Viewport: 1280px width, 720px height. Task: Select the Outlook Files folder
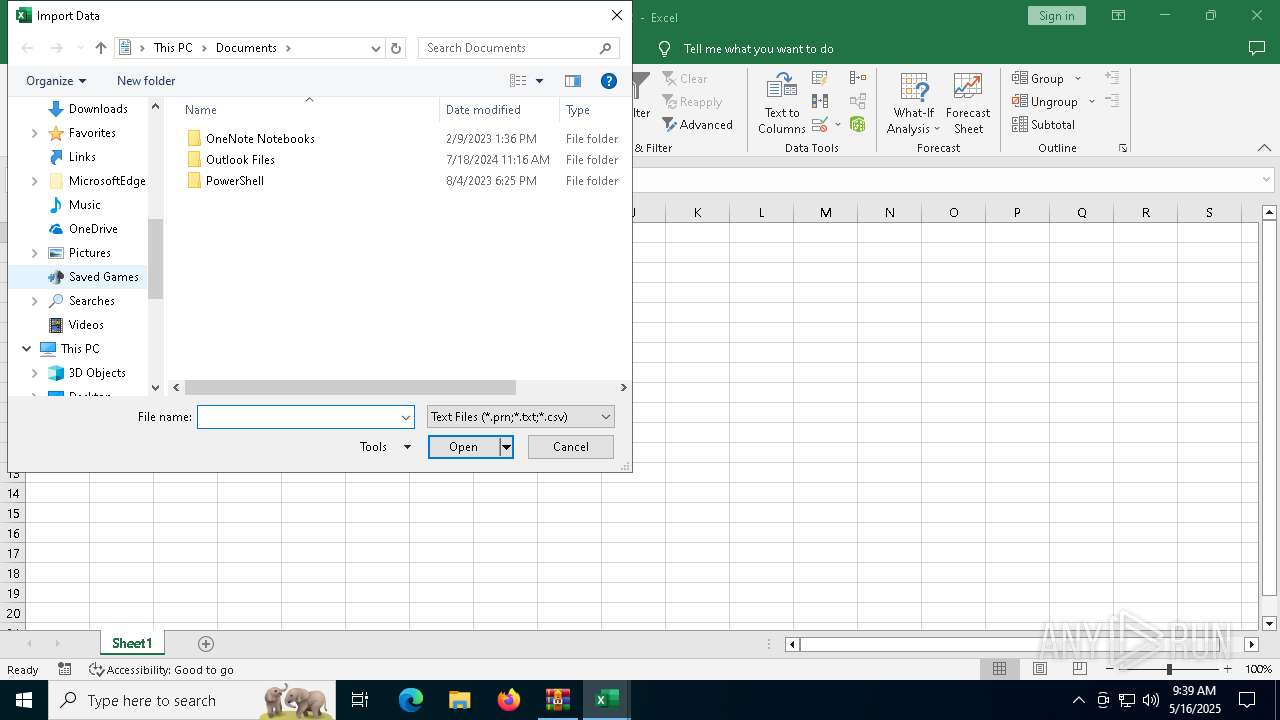(x=240, y=160)
